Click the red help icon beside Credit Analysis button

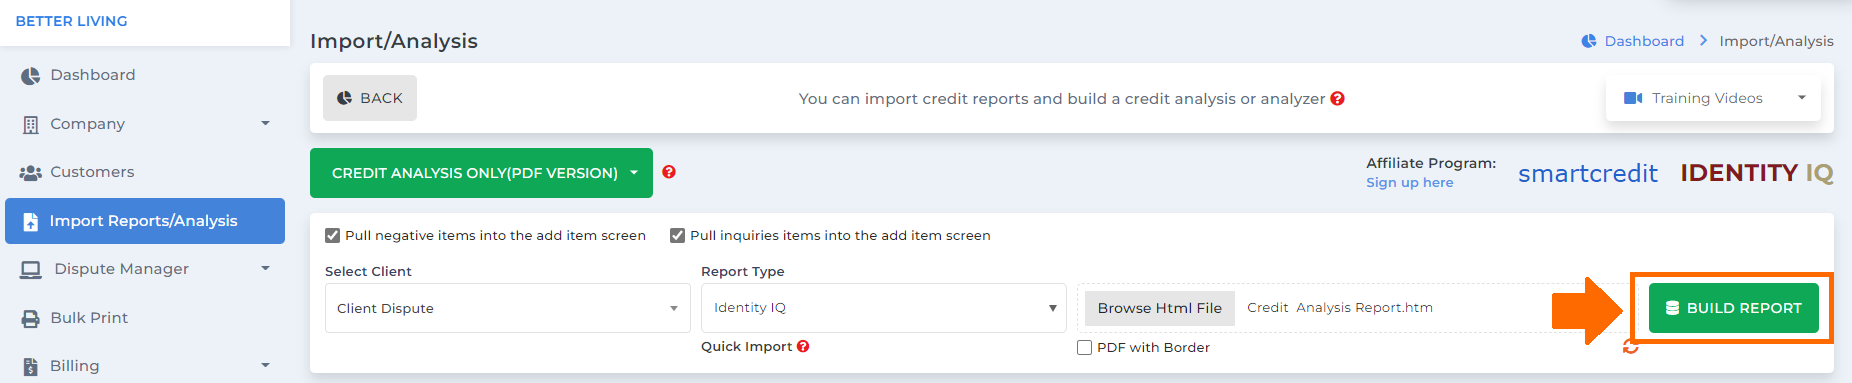[x=669, y=172]
